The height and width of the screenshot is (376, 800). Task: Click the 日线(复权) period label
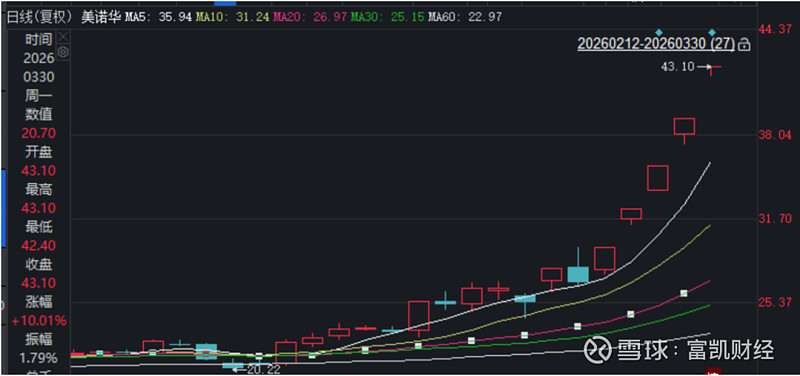tap(40, 17)
